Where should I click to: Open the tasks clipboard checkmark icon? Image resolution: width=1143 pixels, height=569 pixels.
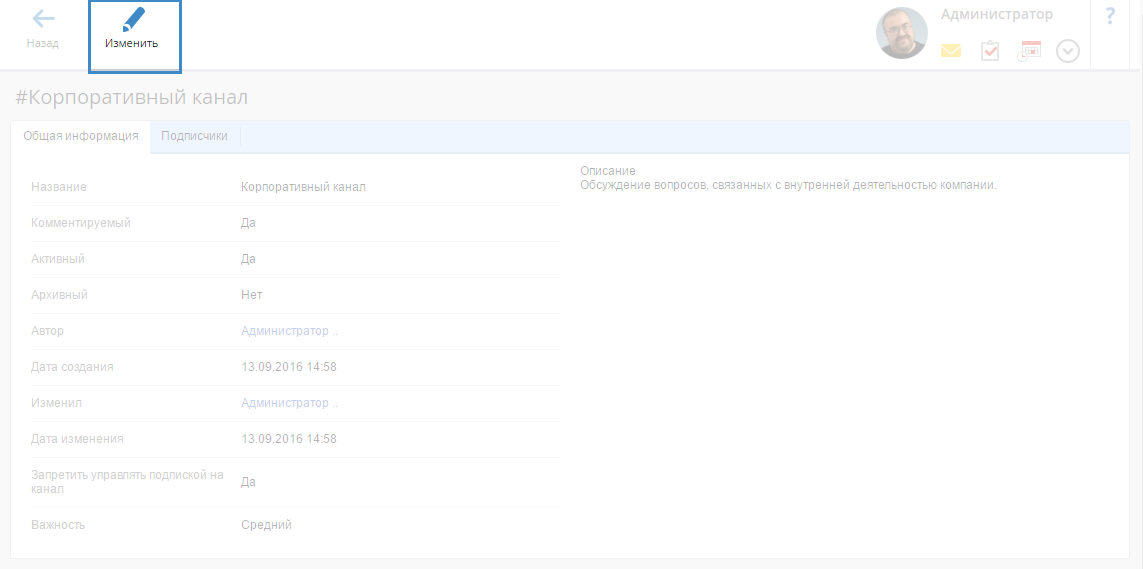click(x=990, y=51)
